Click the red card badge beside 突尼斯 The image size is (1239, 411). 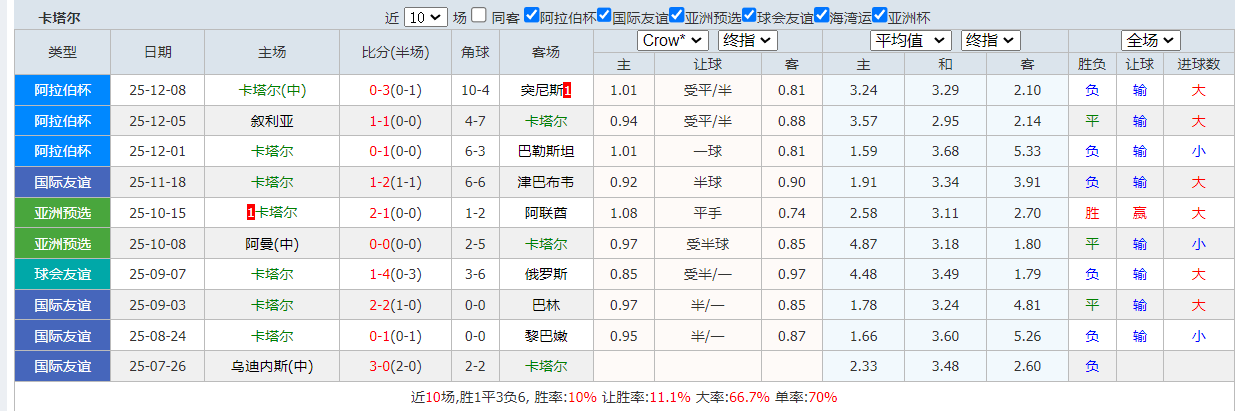(567, 90)
